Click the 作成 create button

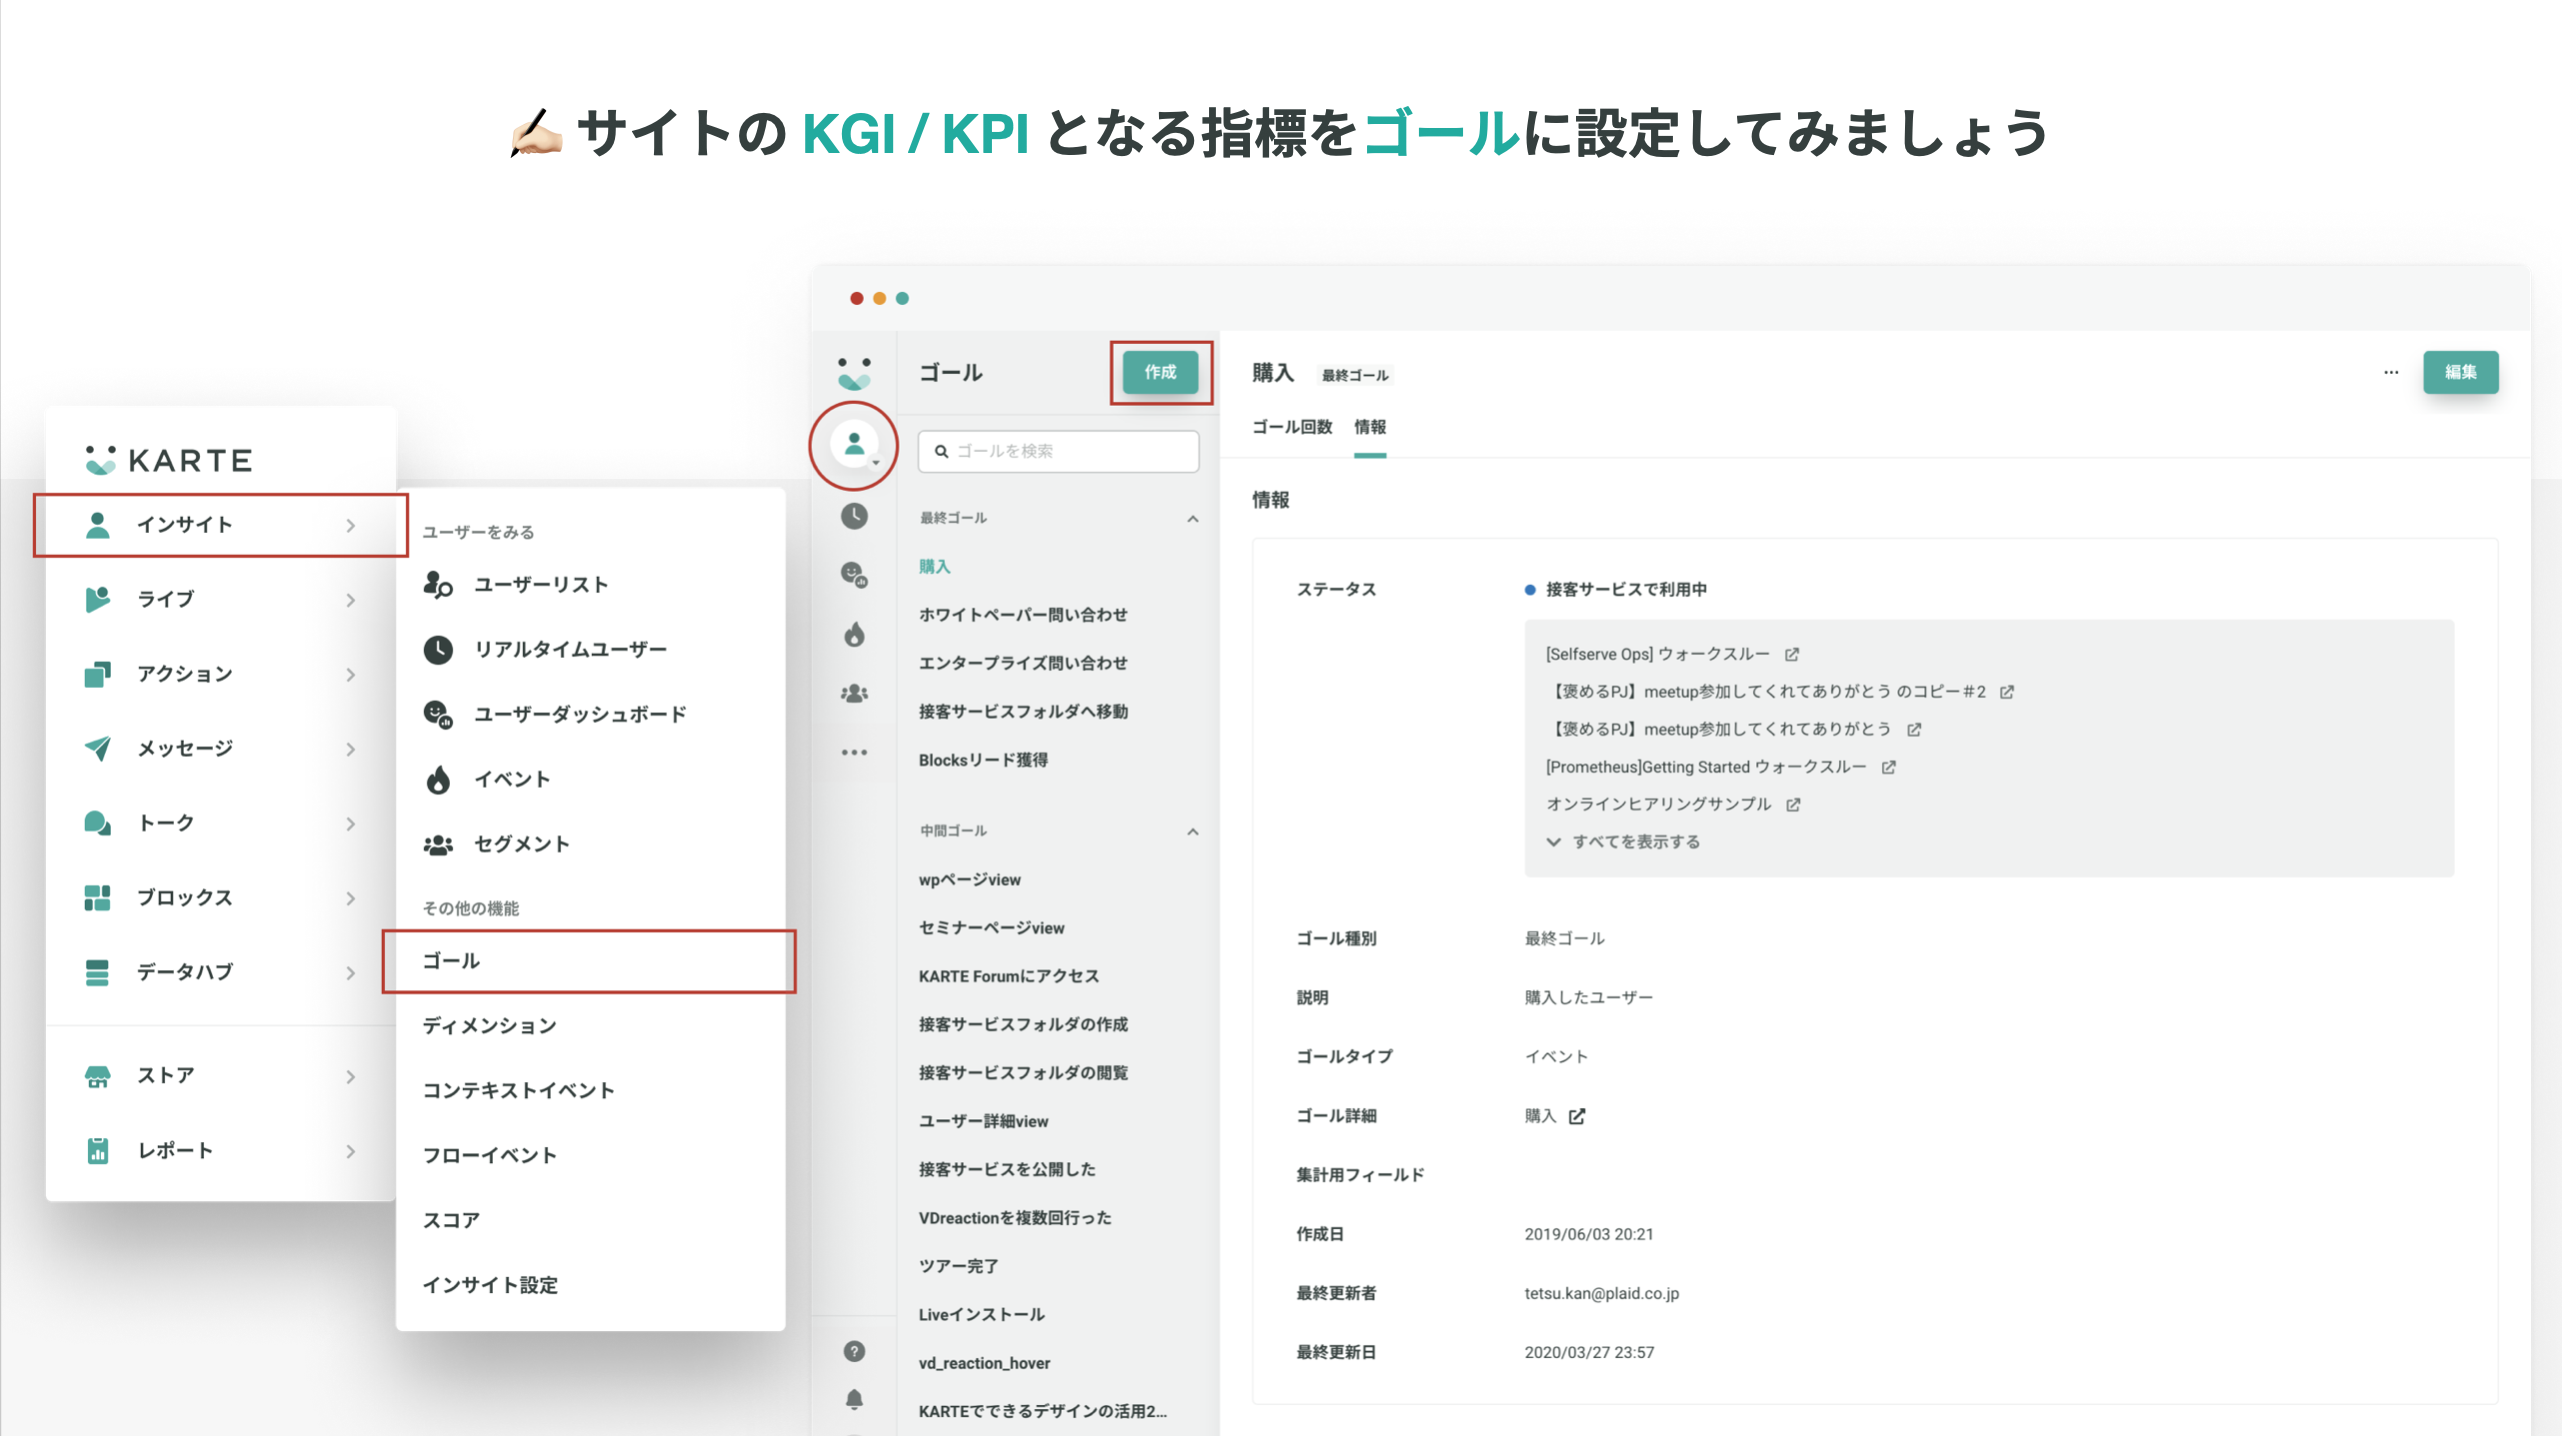click(1160, 372)
